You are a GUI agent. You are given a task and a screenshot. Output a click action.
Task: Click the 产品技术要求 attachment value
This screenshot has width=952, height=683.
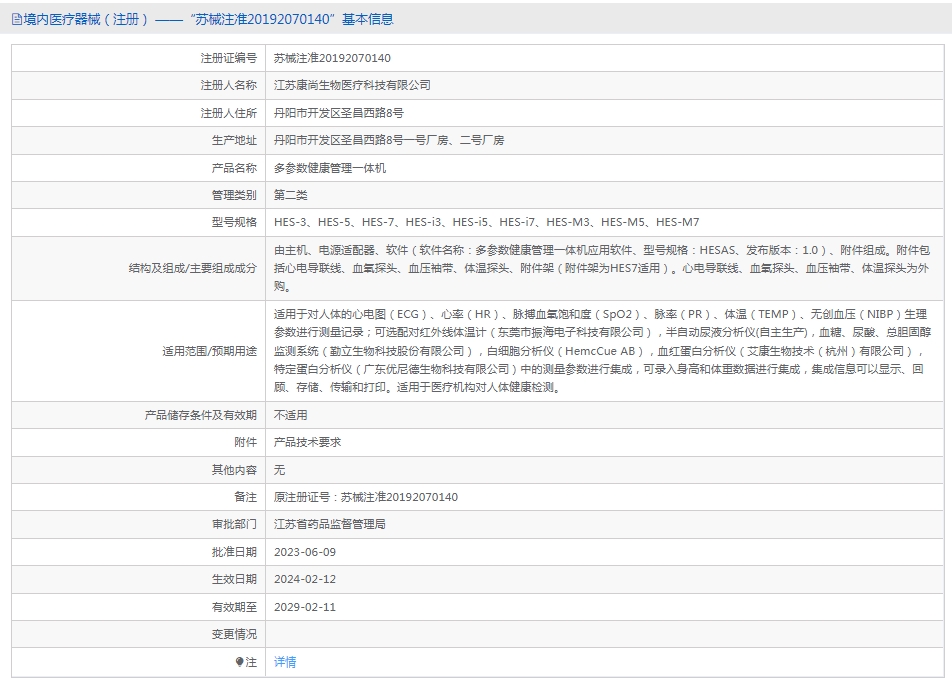[x=307, y=443]
